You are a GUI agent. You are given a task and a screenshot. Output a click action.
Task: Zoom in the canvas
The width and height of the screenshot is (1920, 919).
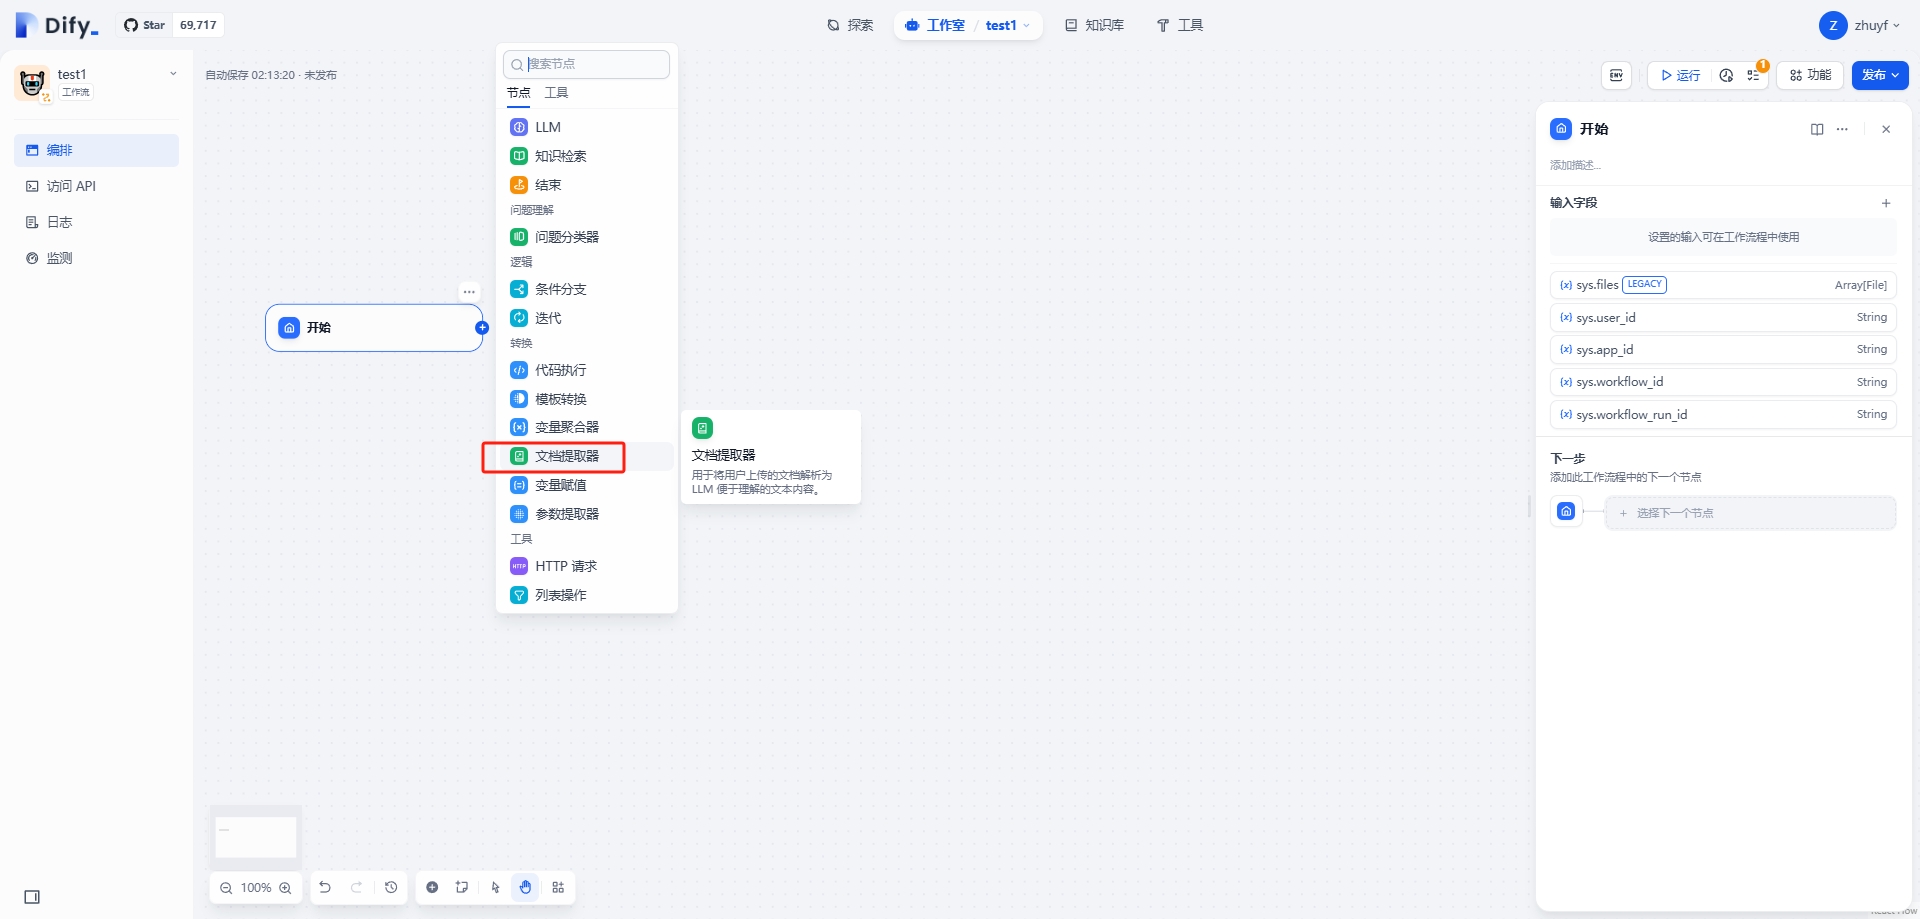pyautogui.click(x=286, y=888)
